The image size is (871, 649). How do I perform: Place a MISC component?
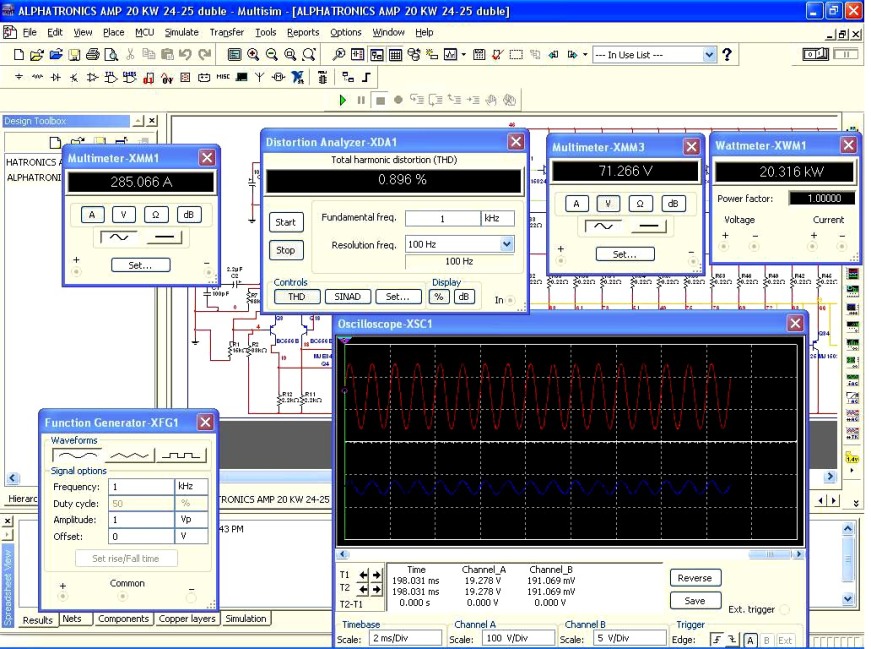[223, 77]
